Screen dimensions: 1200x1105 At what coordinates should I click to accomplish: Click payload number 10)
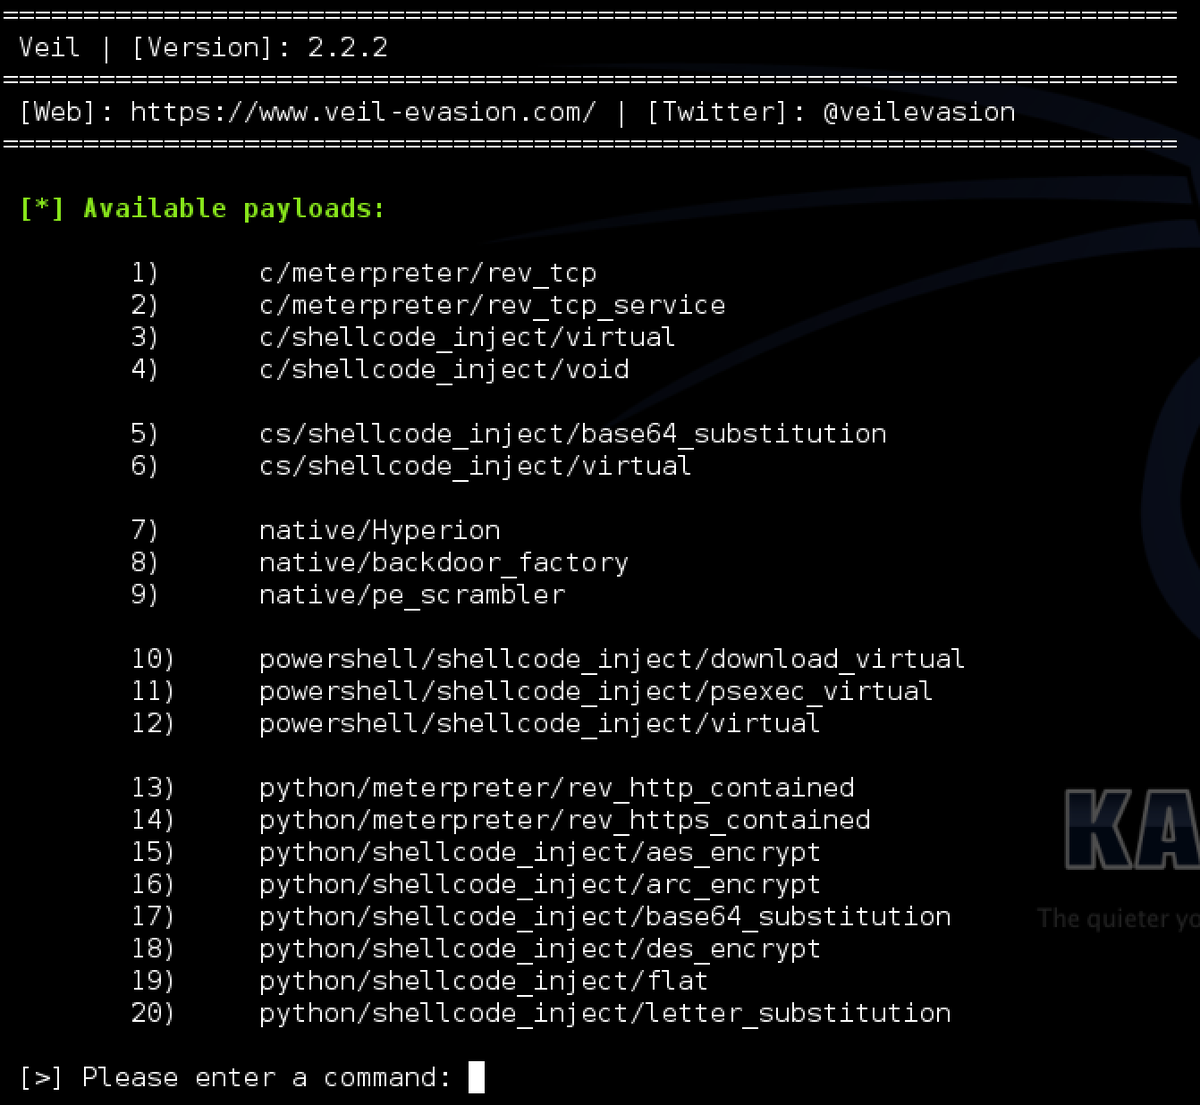coord(153,659)
